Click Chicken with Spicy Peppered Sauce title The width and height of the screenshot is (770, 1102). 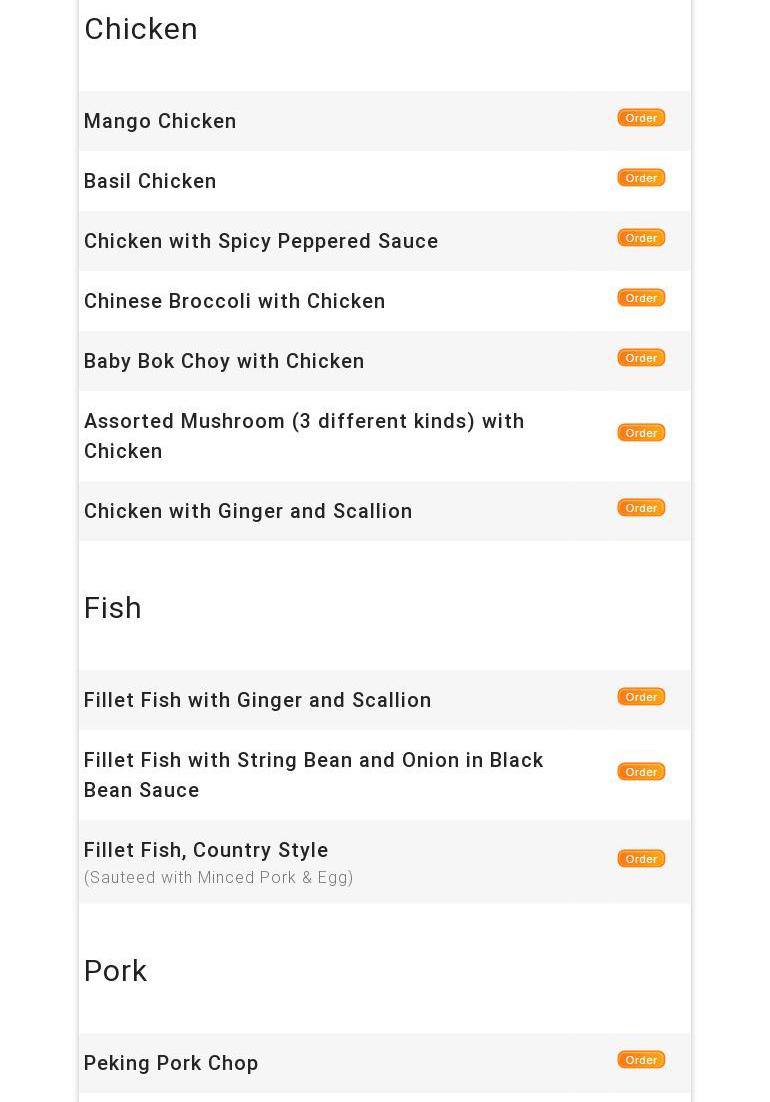click(261, 241)
